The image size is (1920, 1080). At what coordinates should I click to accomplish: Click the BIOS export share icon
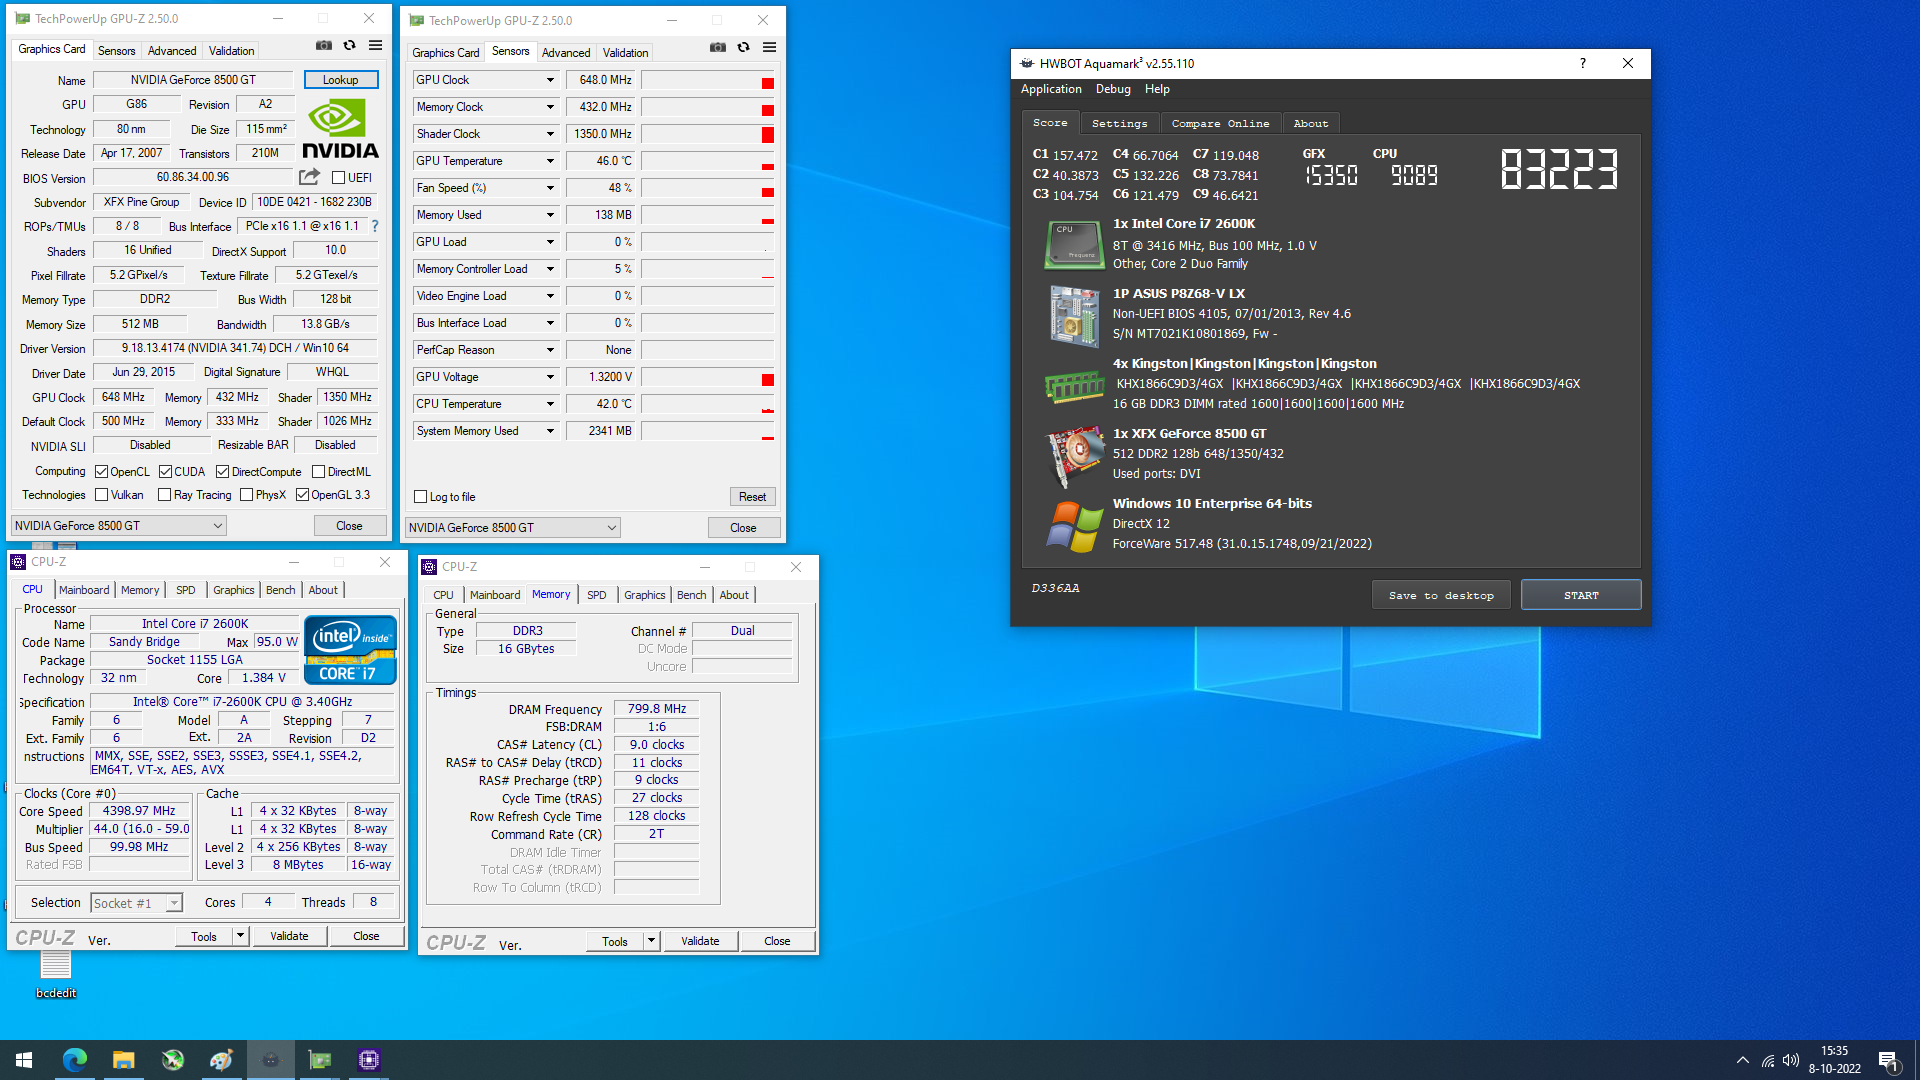[309, 177]
